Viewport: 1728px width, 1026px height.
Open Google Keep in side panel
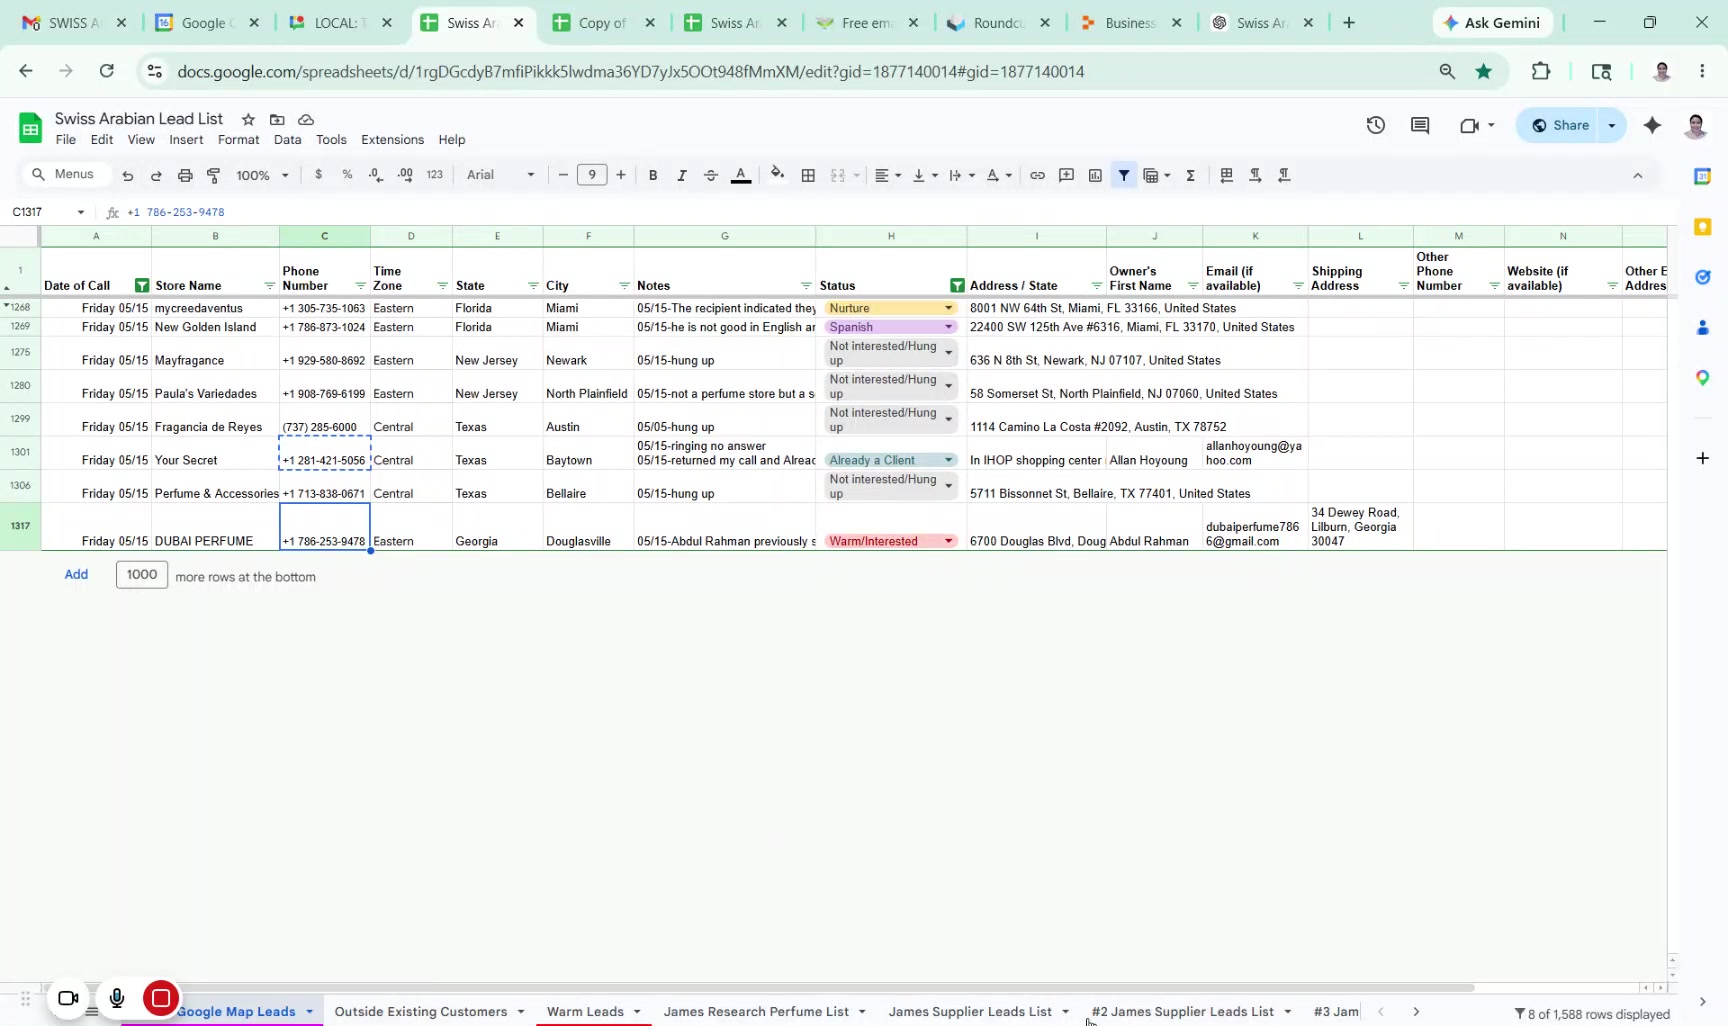[1702, 227]
